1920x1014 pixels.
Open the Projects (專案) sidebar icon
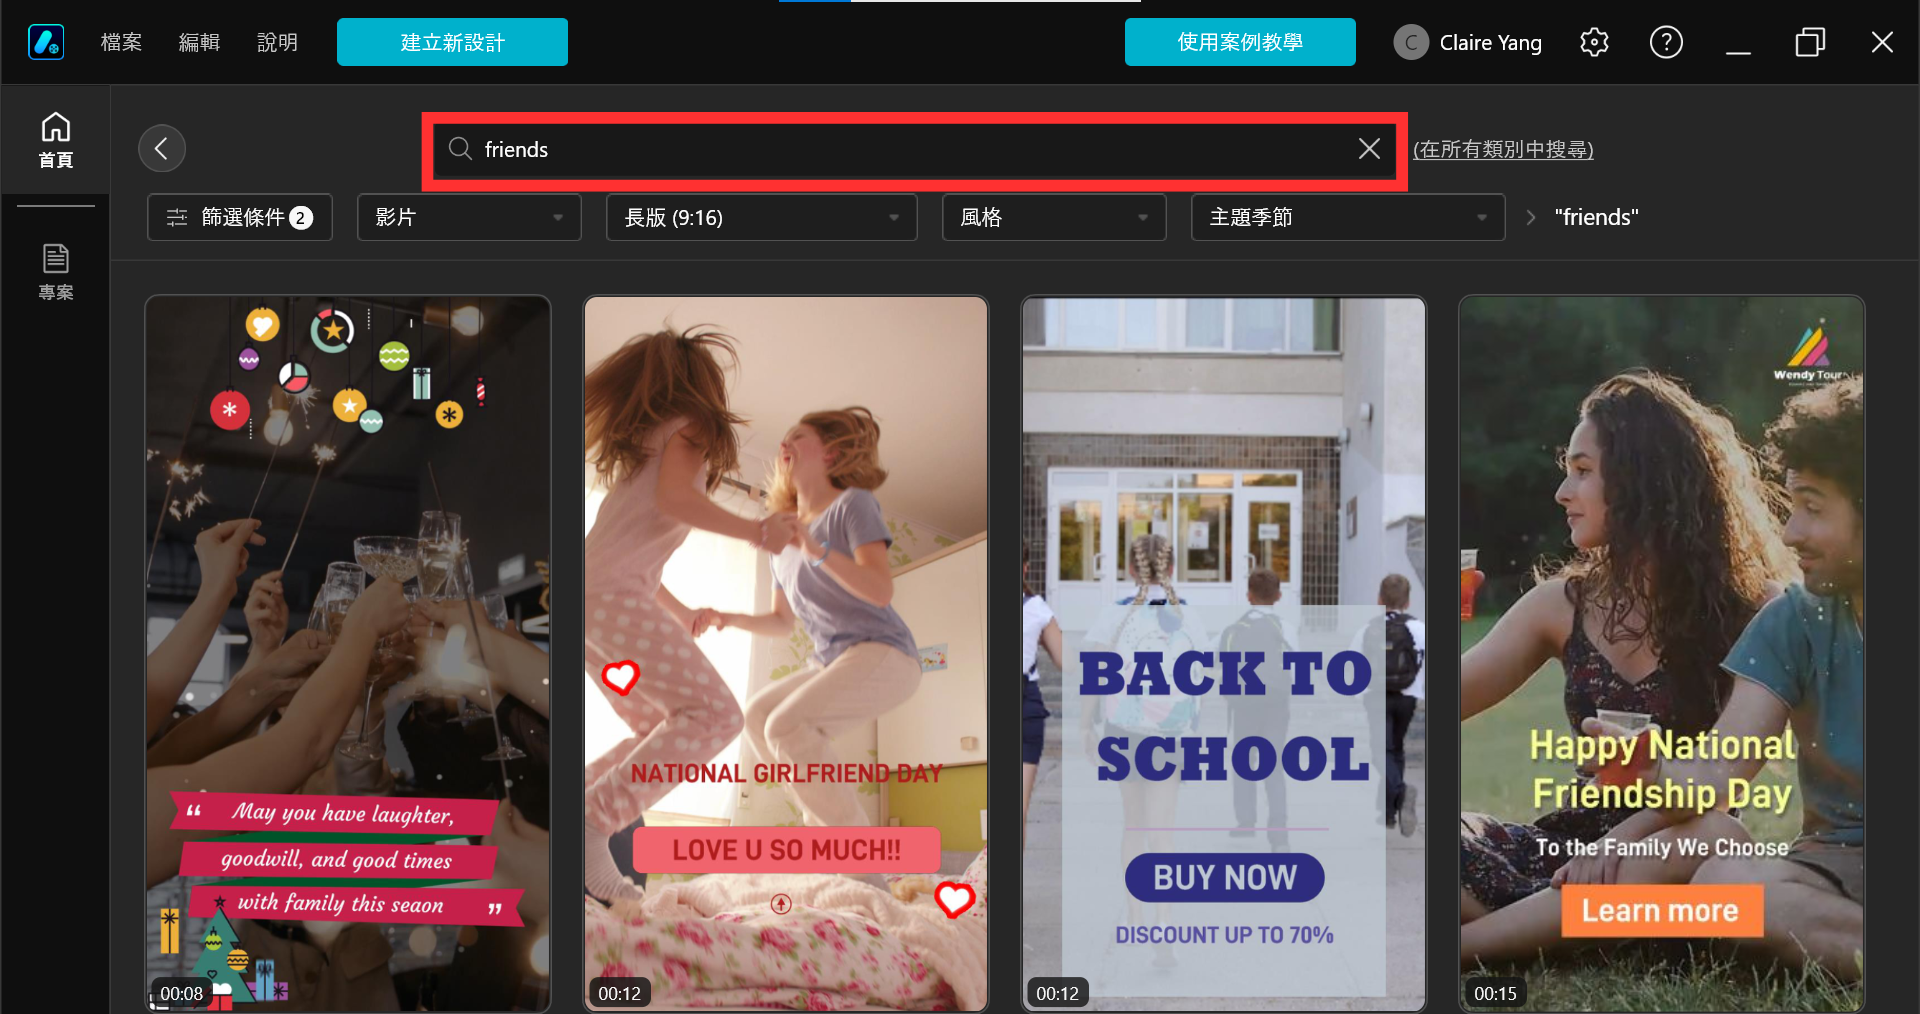[x=55, y=271]
